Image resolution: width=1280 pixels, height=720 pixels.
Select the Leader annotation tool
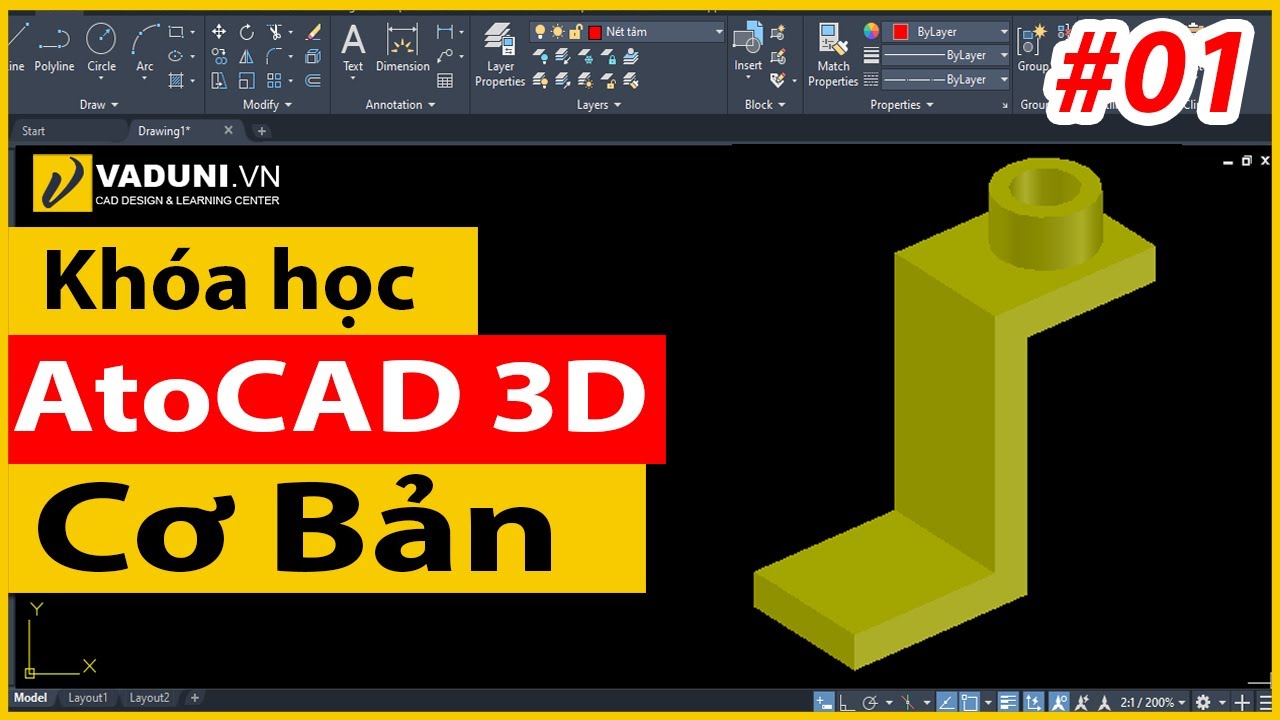(445, 56)
